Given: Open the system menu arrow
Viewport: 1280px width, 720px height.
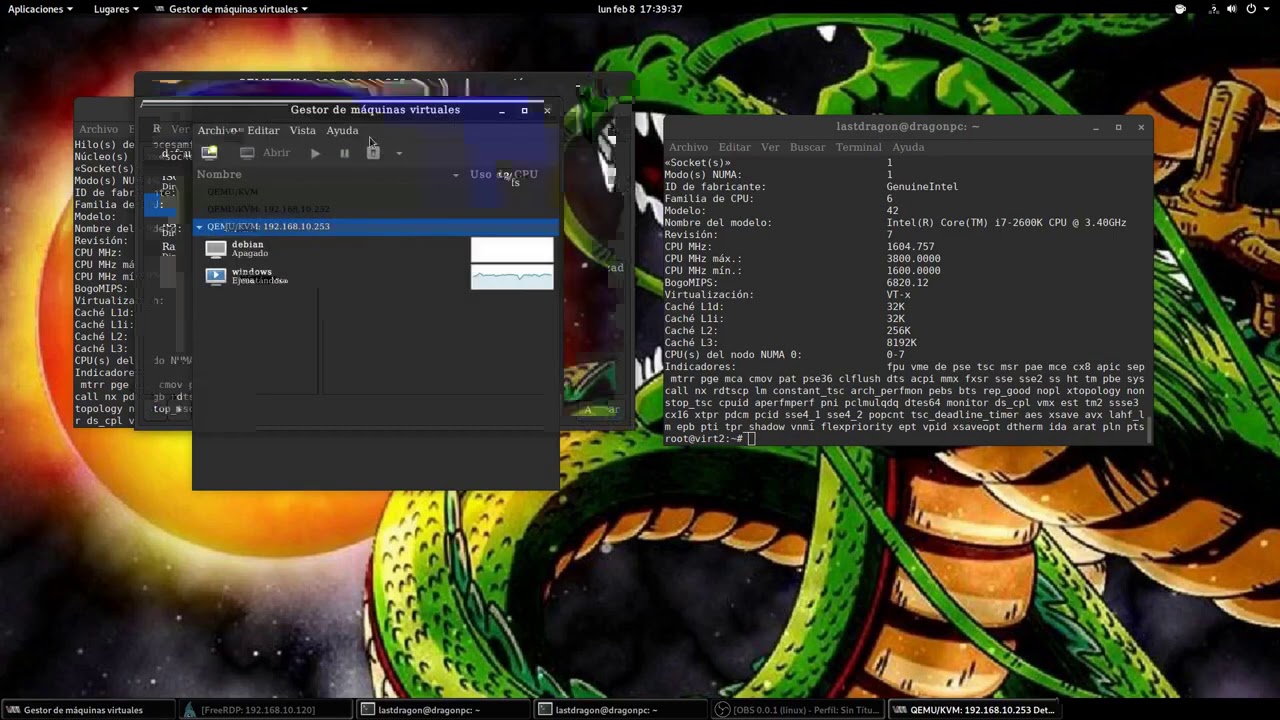Looking at the screenshot, I should [1267, 9].
